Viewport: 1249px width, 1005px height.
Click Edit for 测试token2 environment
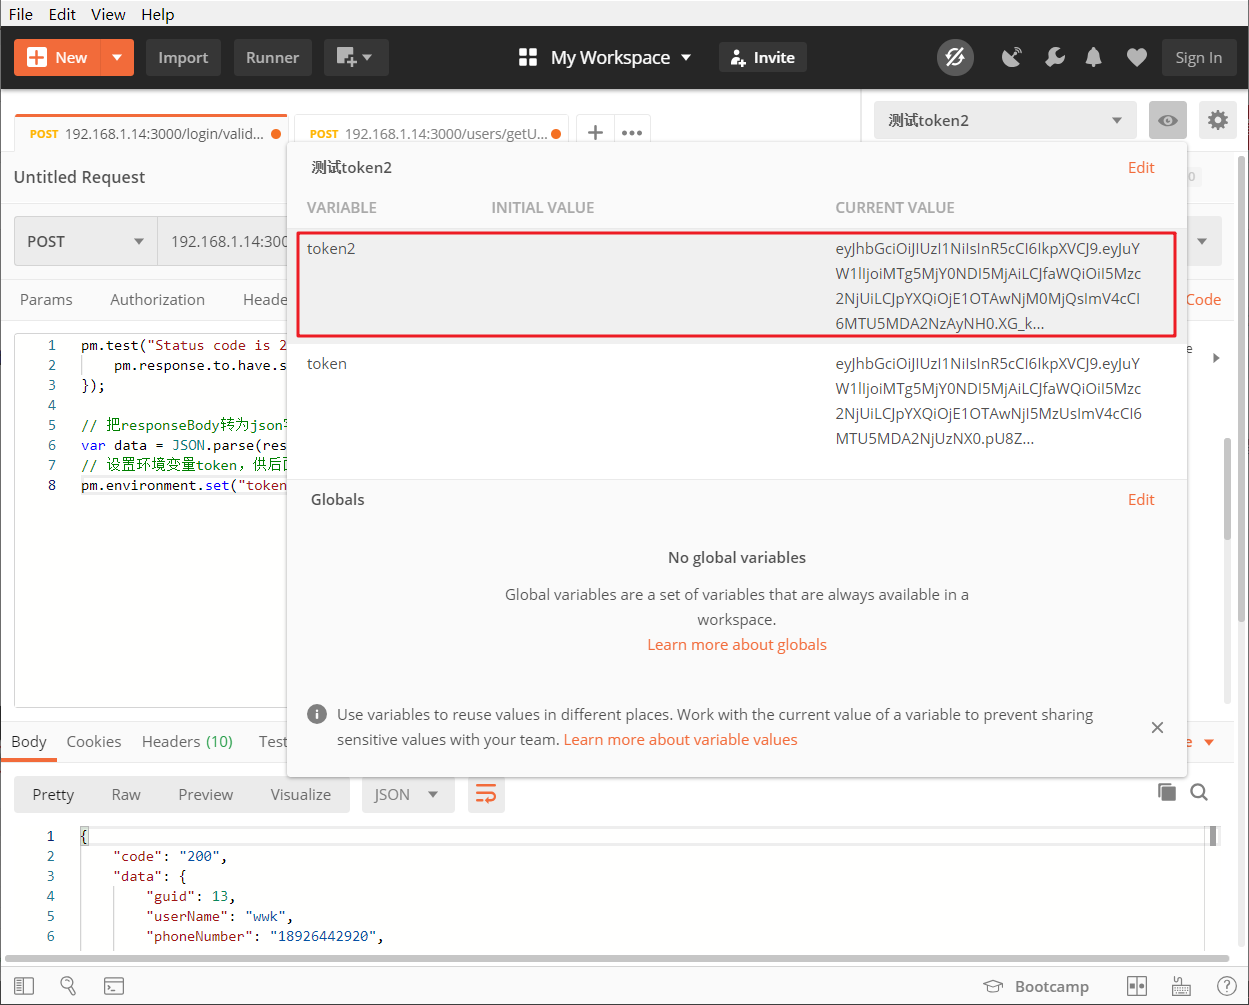1141,167
